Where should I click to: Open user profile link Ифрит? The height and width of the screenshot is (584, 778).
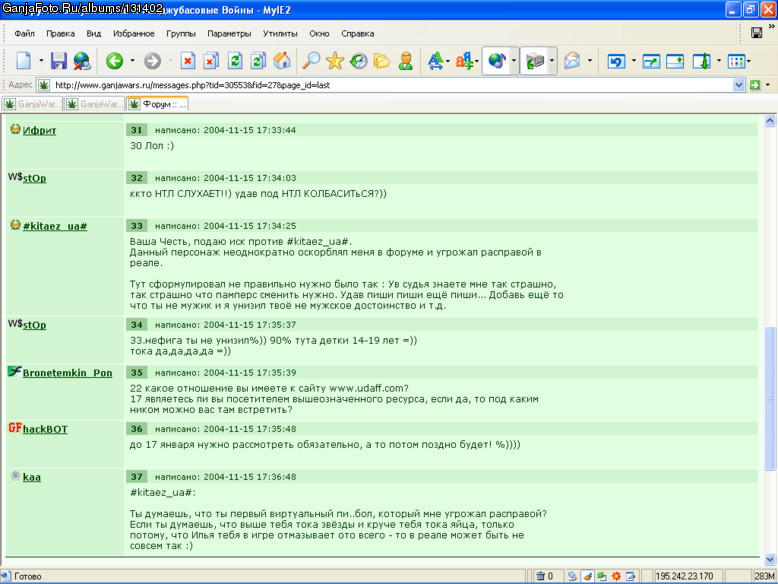39,130
